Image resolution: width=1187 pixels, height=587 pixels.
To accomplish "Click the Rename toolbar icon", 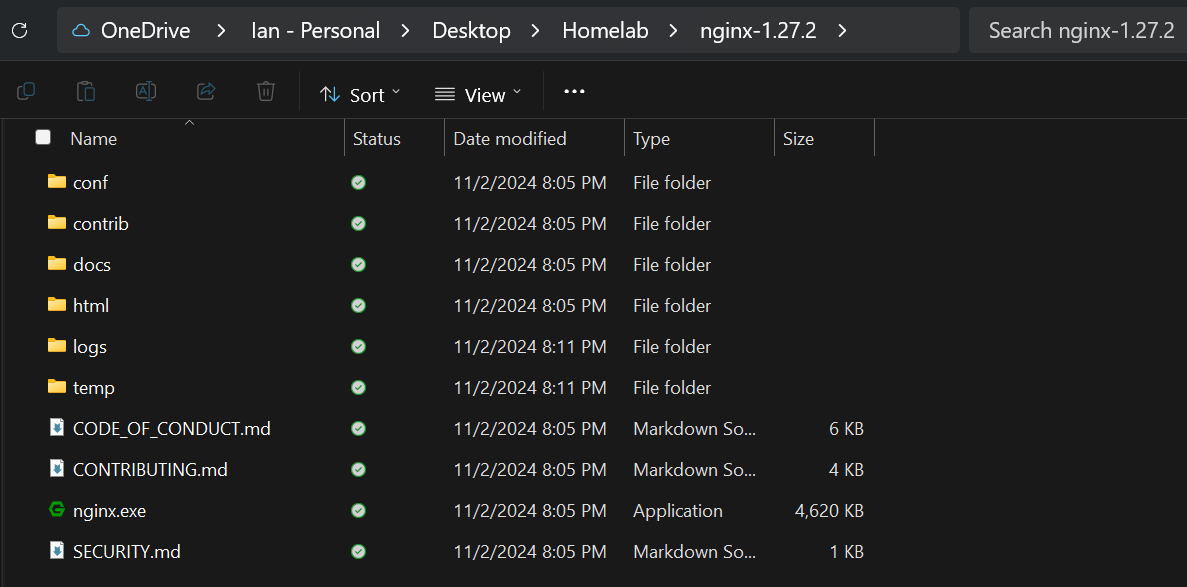I will [x=145, y=92].
